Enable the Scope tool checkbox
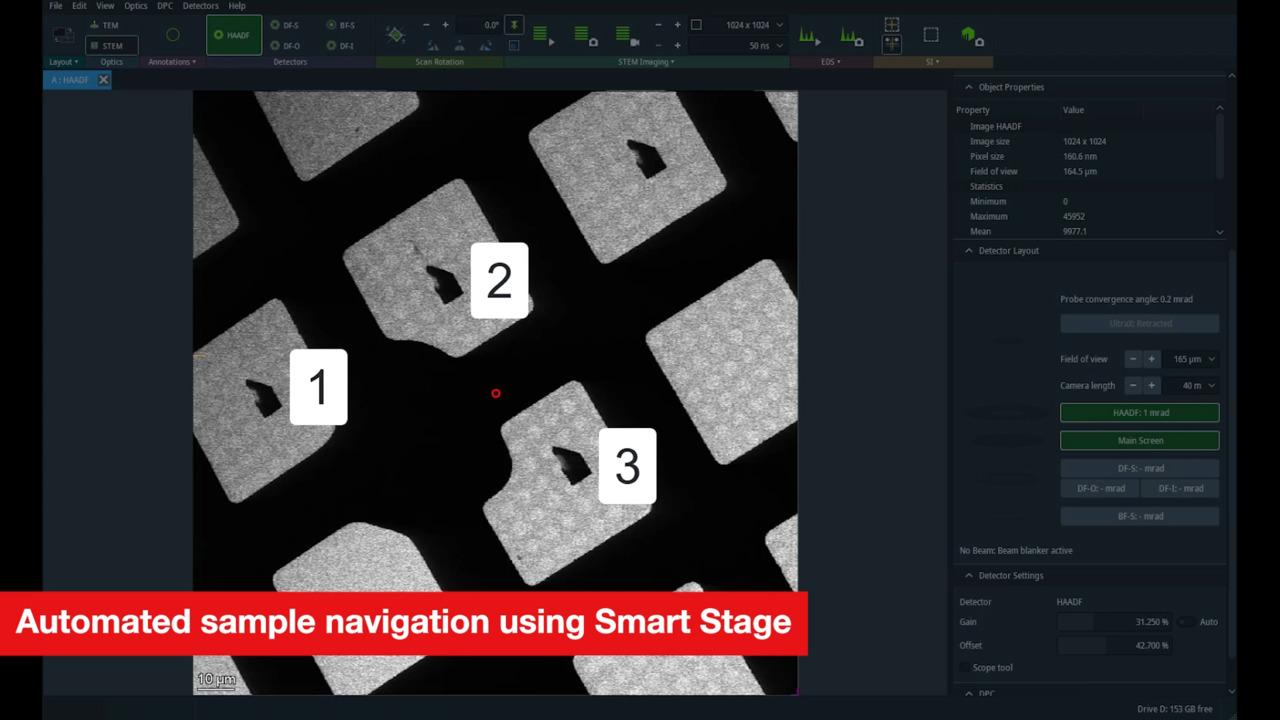This screenshot has width=1280, height=720. pos(964,668)
